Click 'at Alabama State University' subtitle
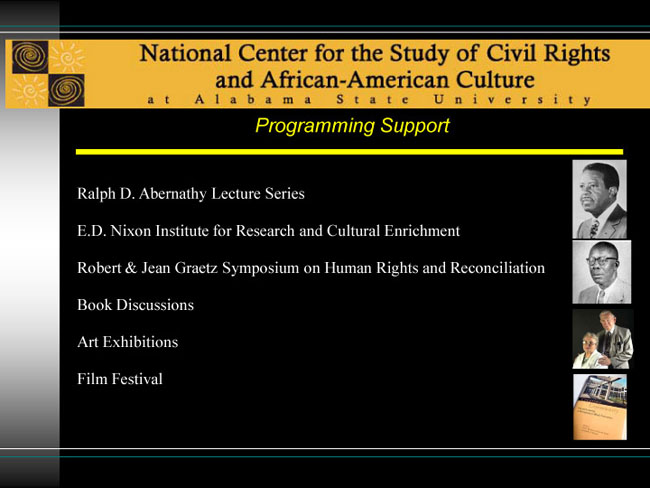 [x=369, y=100]
